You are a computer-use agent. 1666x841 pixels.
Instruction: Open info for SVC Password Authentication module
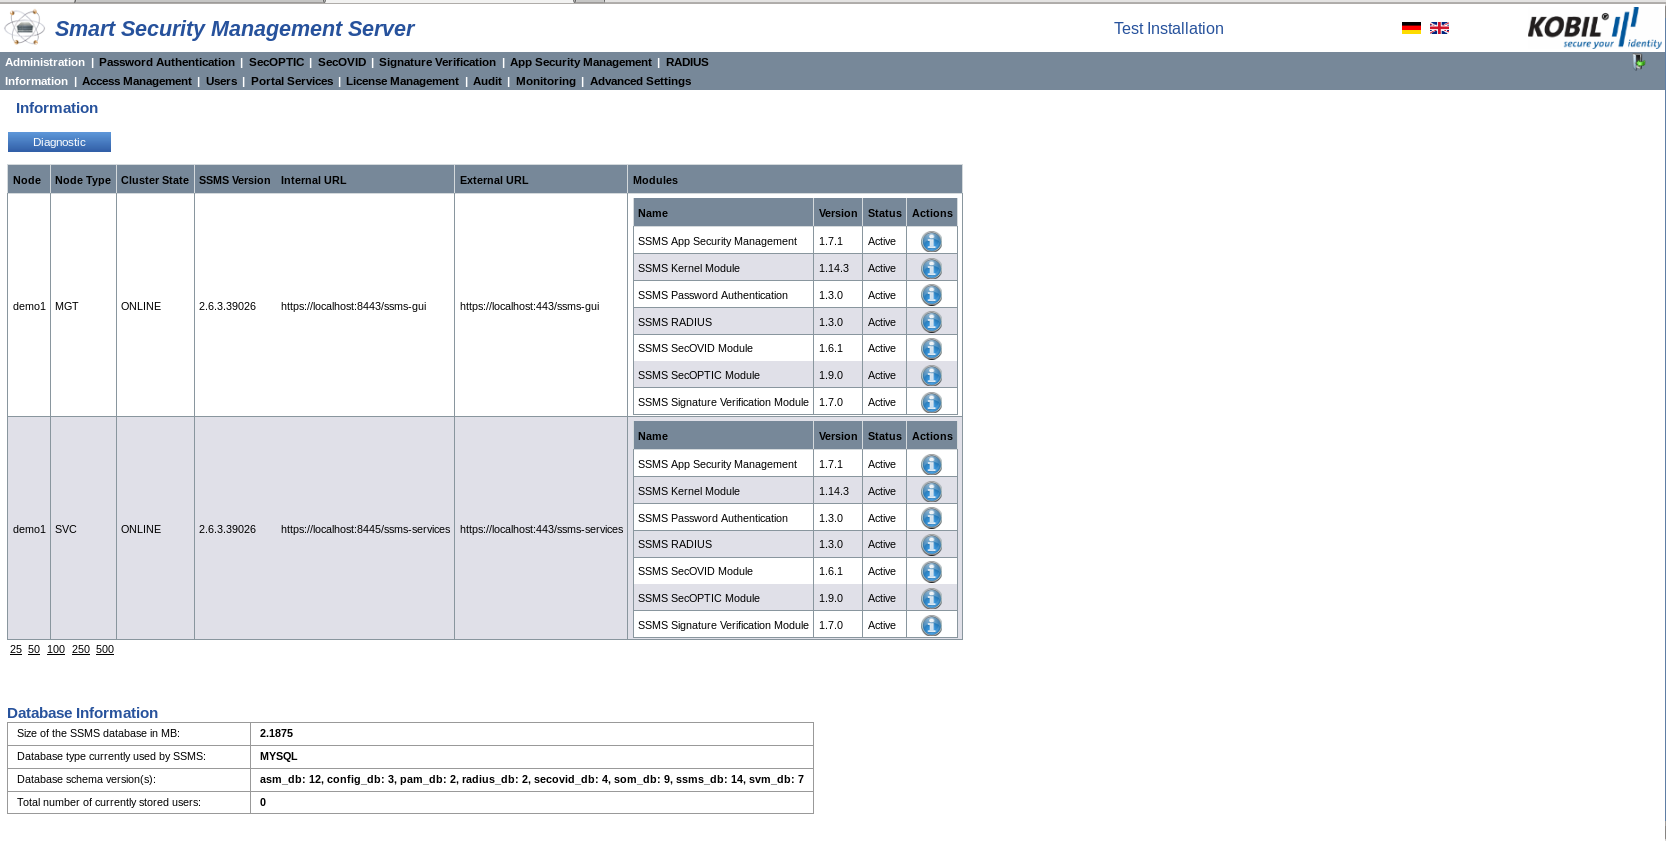[931, 518]
